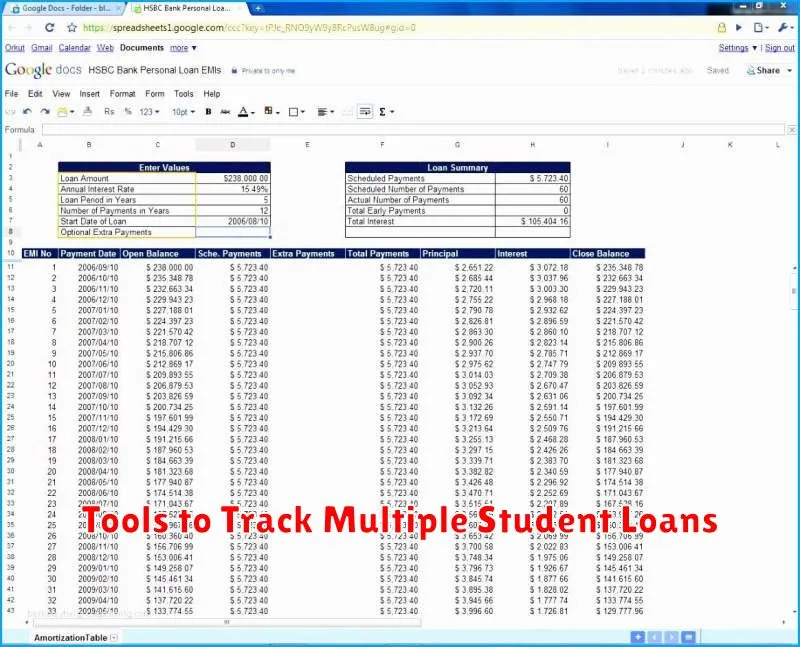Click the Redo arrow in the toolbar

(45, 112)
